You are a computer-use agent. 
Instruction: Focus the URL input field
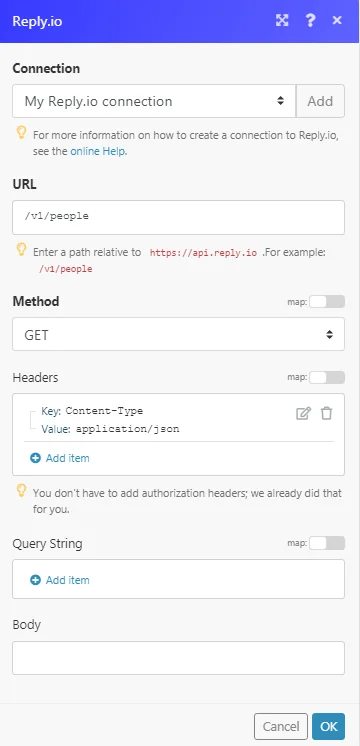[x=178, y=217]
